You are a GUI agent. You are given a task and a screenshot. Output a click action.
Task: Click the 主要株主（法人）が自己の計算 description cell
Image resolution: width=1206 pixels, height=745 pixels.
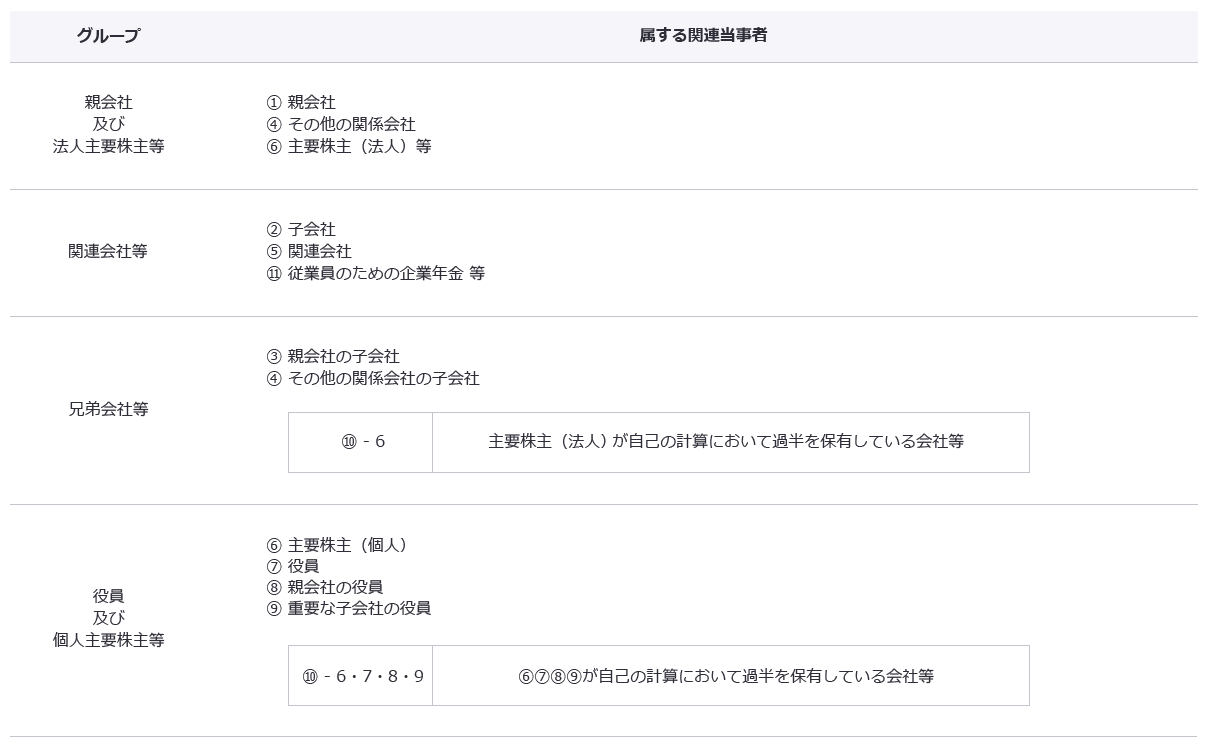click(x=726, y=442)
